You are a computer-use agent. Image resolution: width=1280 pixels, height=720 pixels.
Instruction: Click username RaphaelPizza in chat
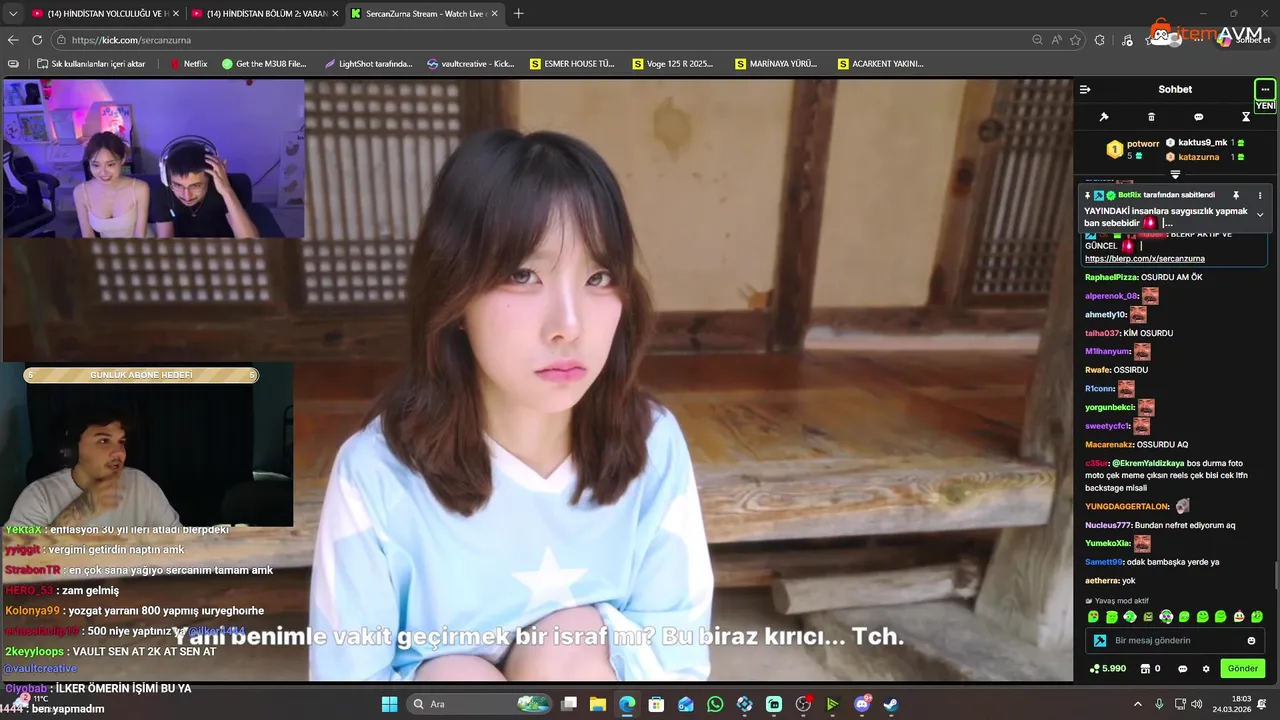pyautogui.click(x=1111, y=277)
